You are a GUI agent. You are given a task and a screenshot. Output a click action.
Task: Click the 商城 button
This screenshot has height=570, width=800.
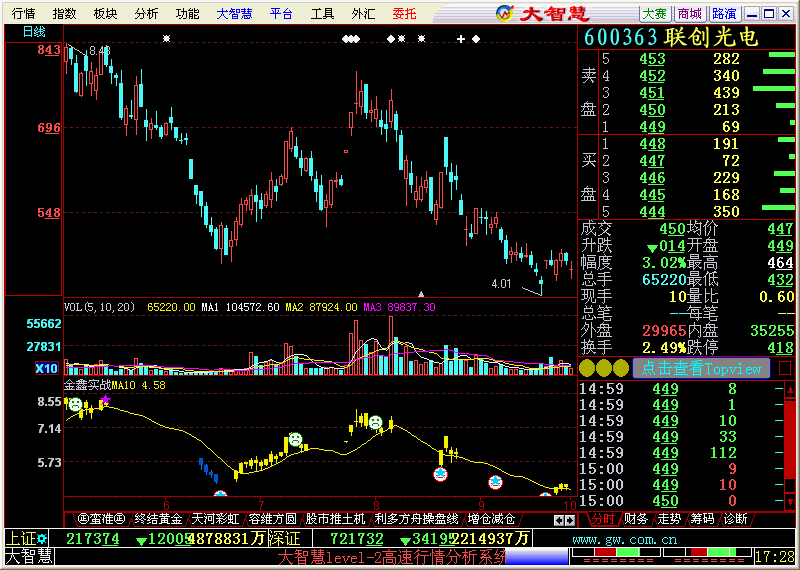click(690, 14)
